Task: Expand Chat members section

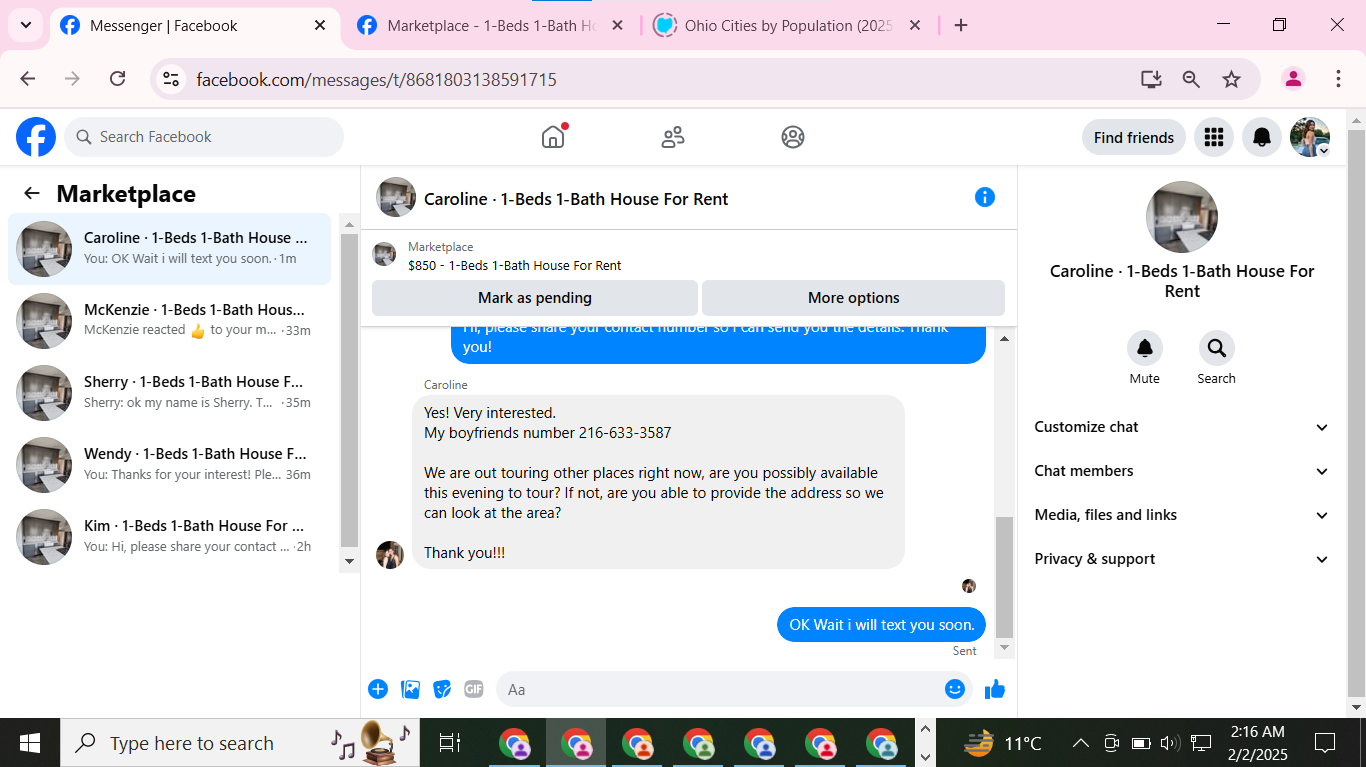Action: tap(1182, 471)
